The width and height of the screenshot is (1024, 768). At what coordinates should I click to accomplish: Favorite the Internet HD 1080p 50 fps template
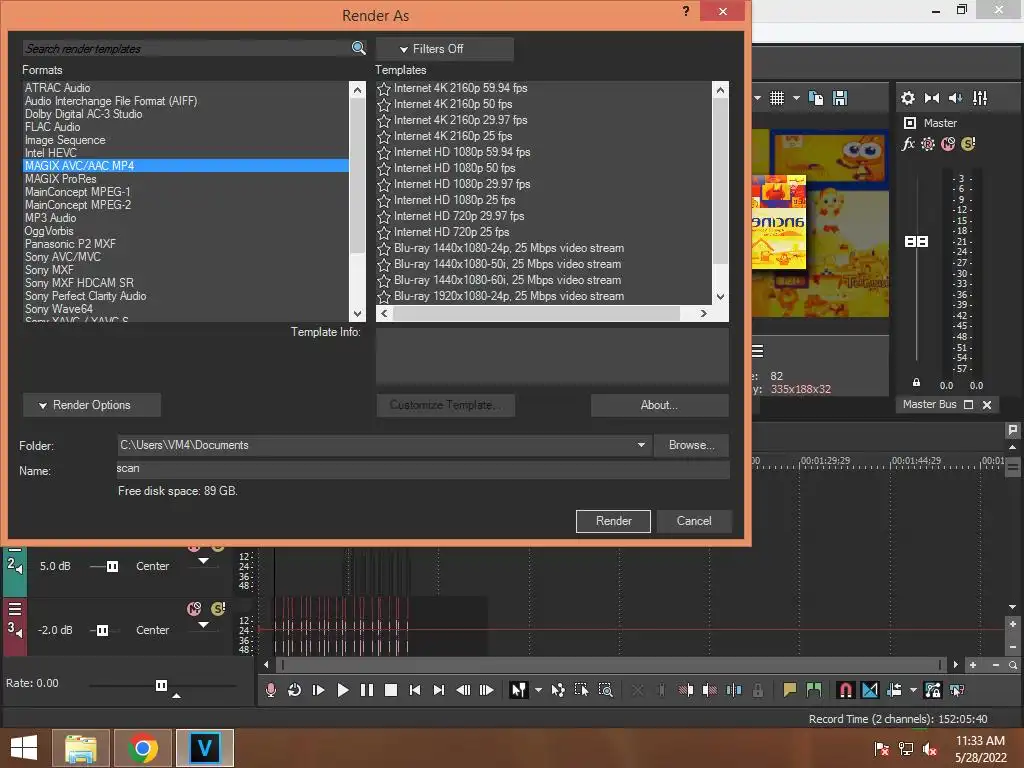384,168
